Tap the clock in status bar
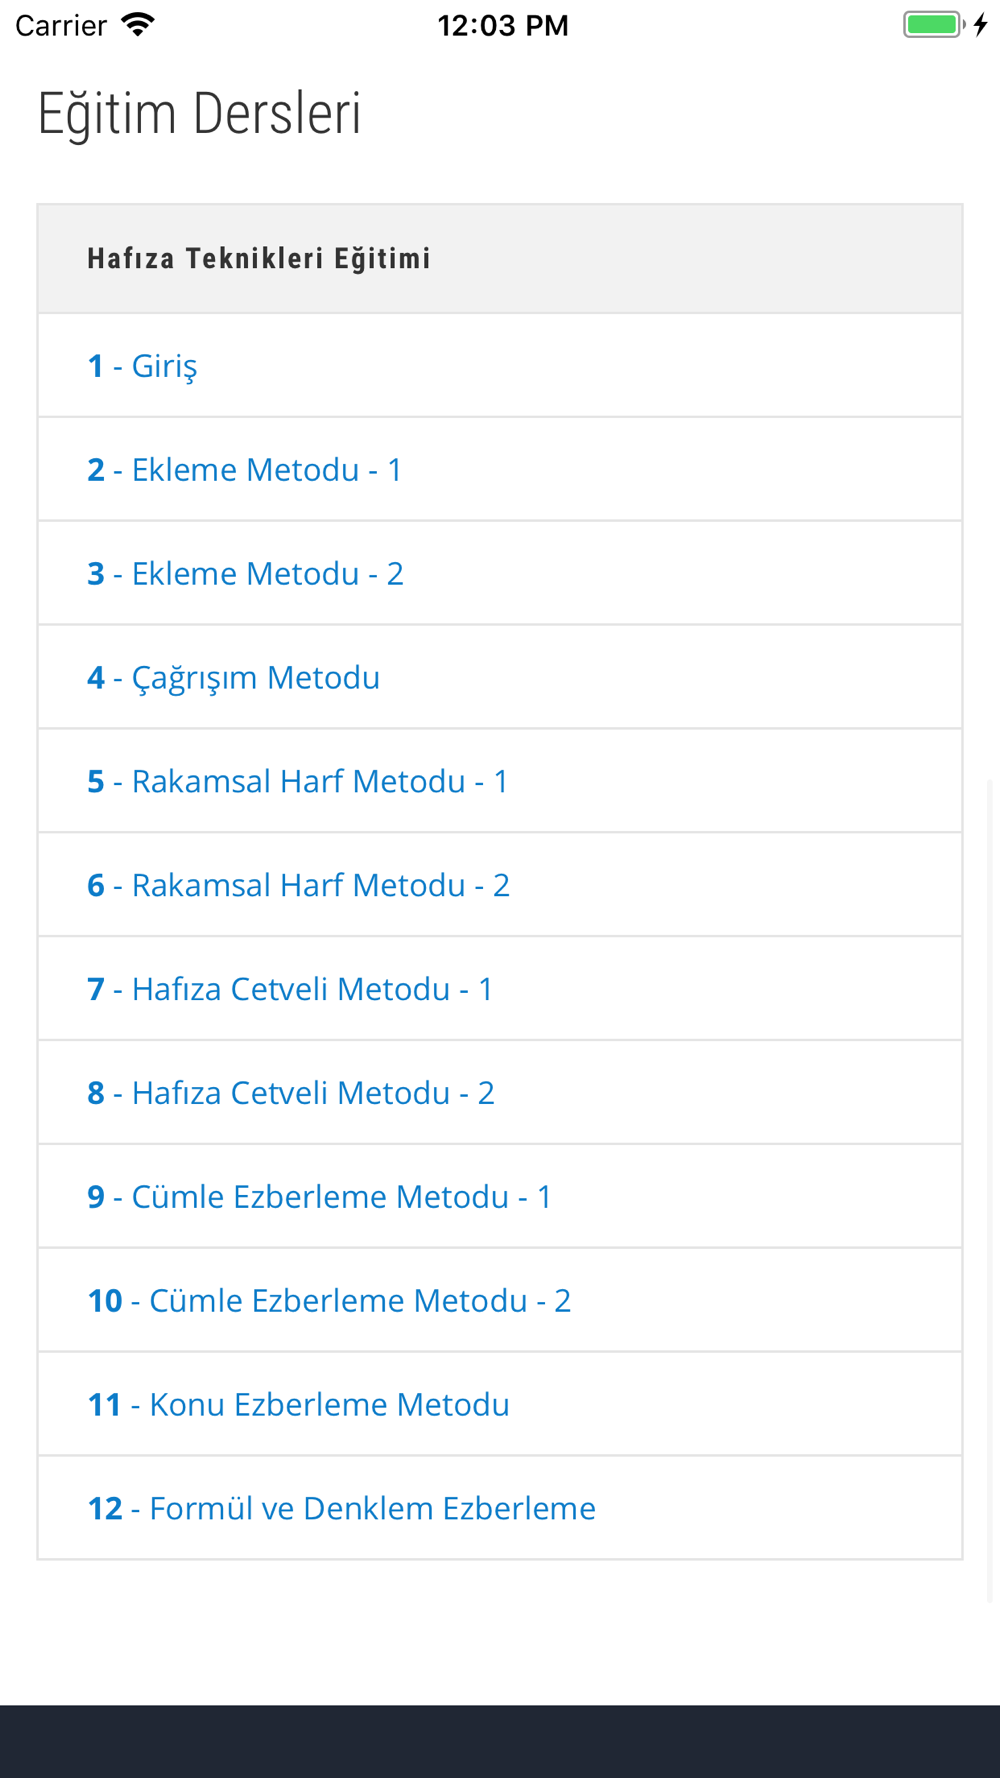 (503, 25)
